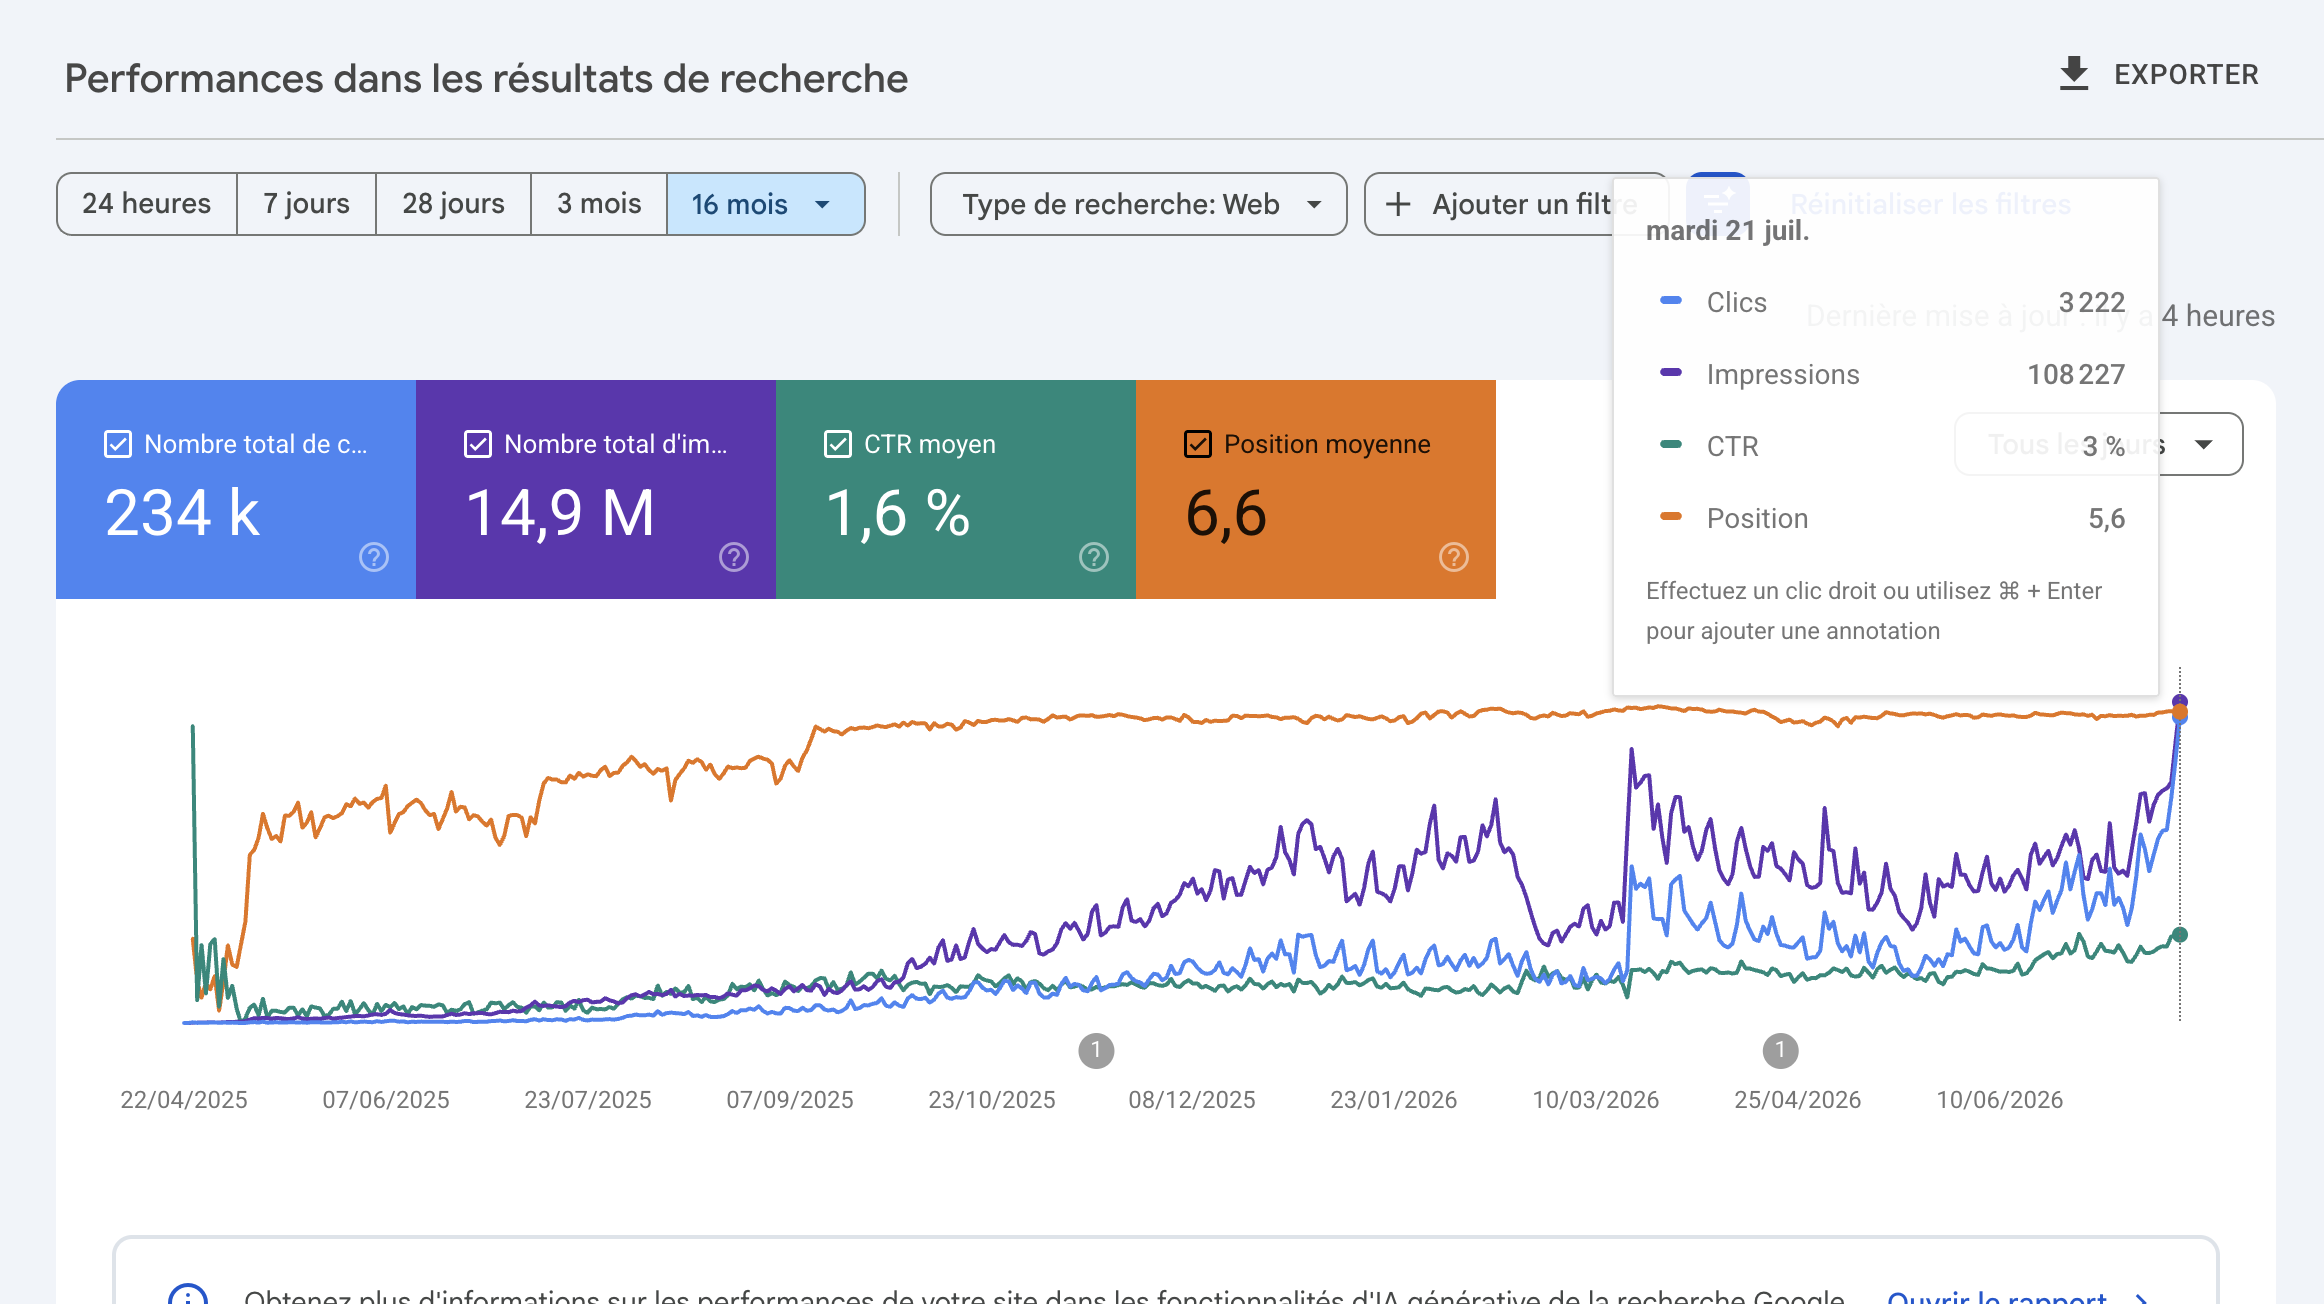This screenshot has width=2324, height=1304.
Task: Click the 23/10/2025 axis date label
Action: point(992,1099)
